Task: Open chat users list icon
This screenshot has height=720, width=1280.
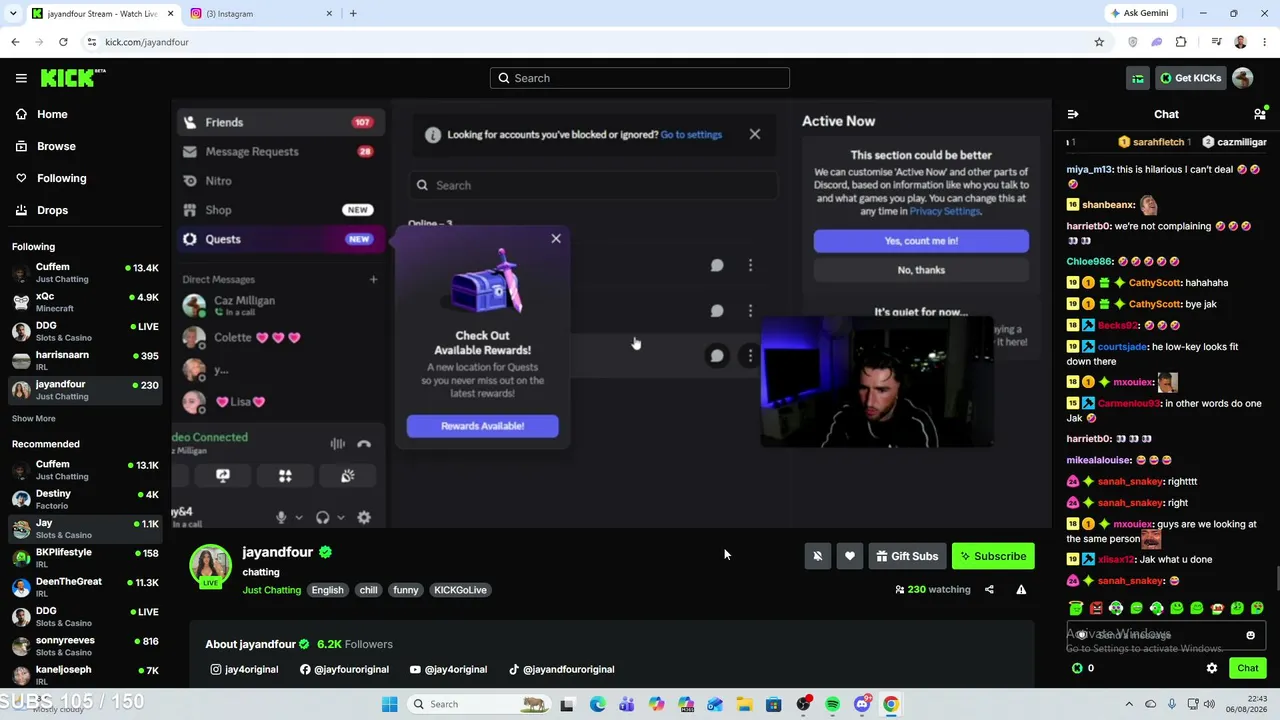Action: [1260, 115]
